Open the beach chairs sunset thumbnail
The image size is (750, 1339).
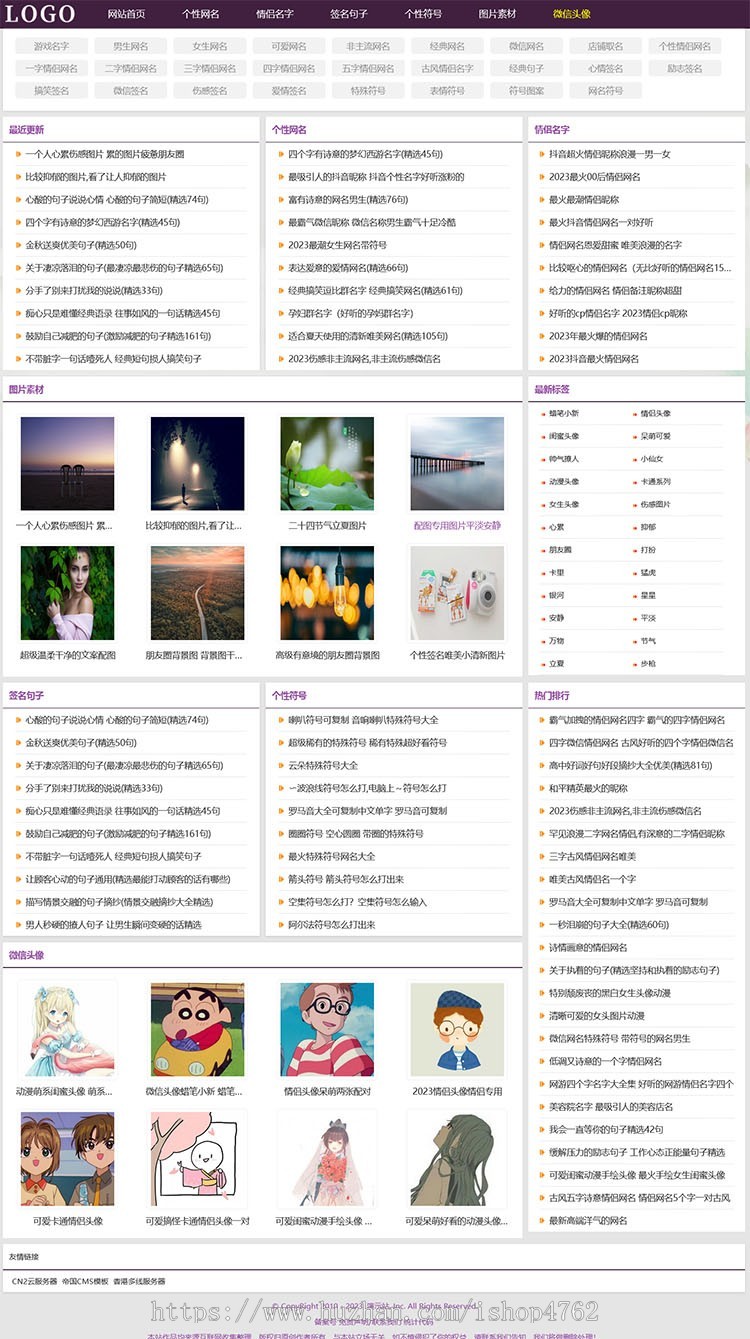click(67, 463)
